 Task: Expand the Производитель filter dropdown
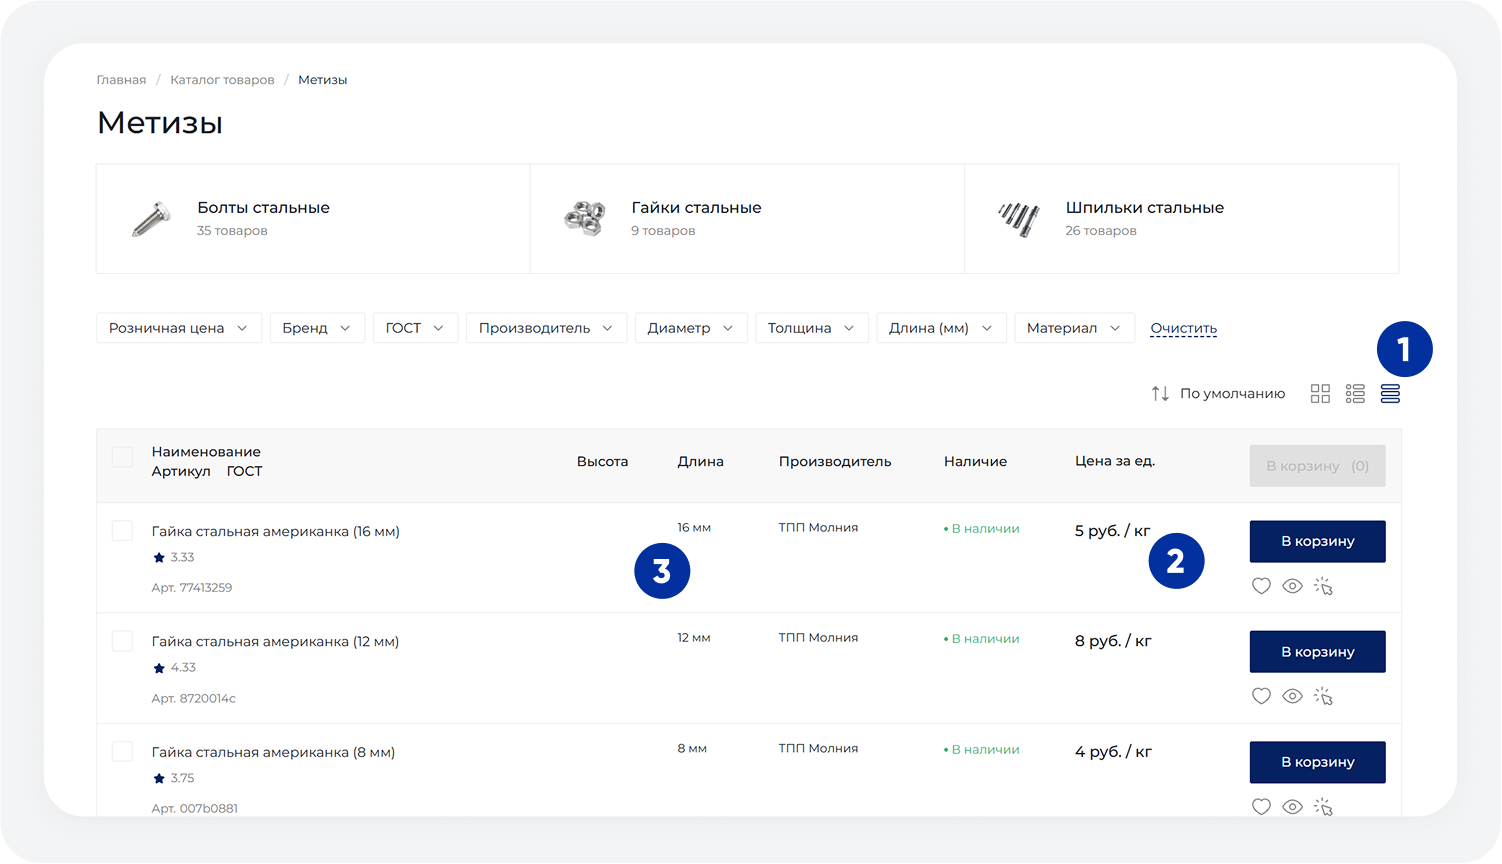547,328
